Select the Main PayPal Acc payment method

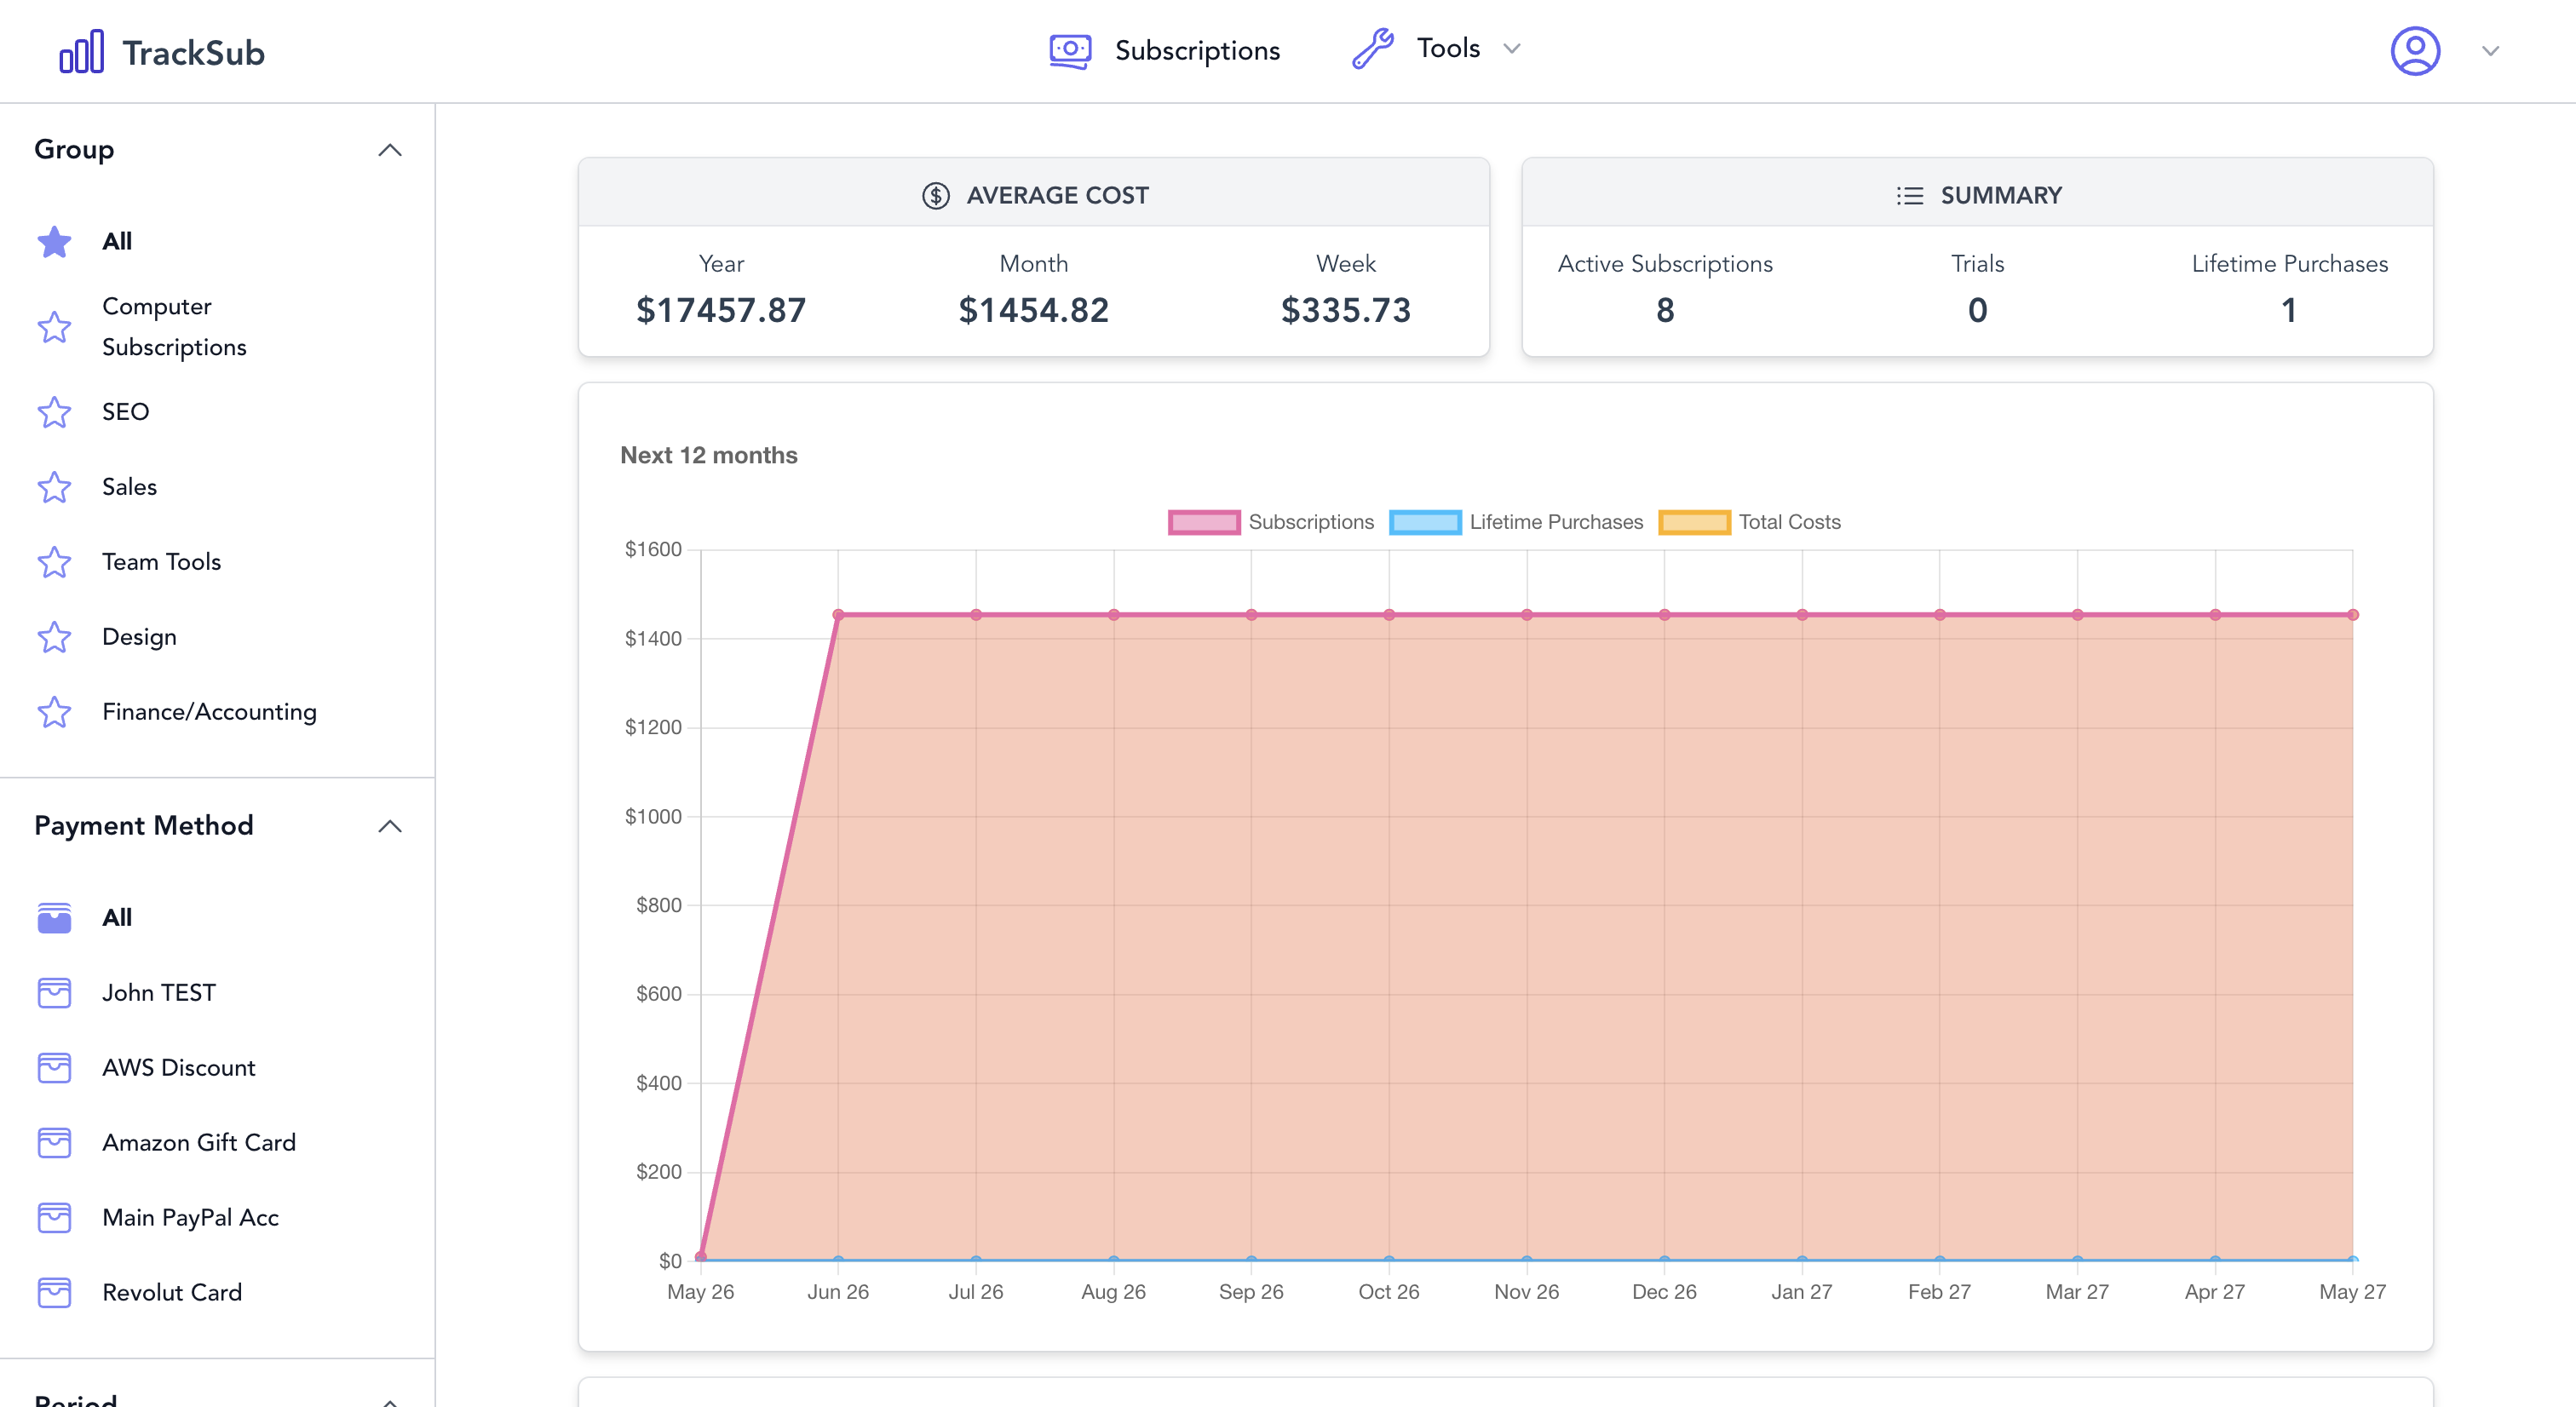190,1217
